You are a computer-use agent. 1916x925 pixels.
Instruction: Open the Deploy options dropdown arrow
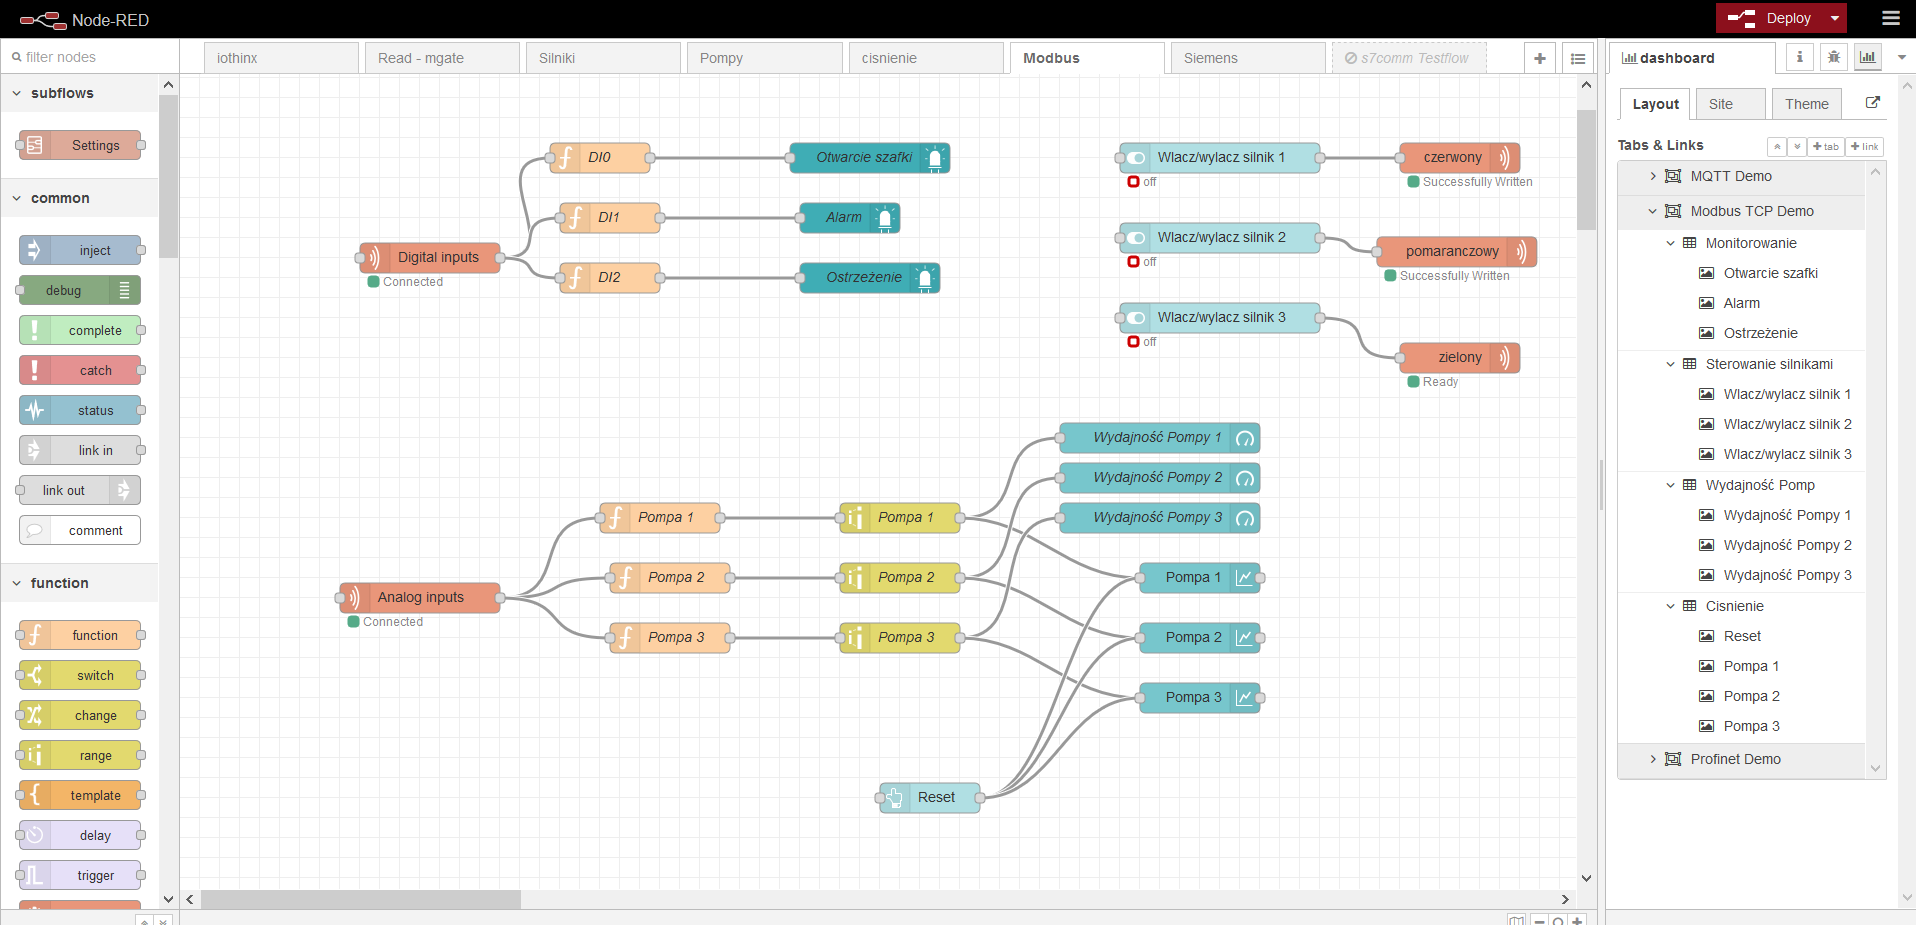1835,18
